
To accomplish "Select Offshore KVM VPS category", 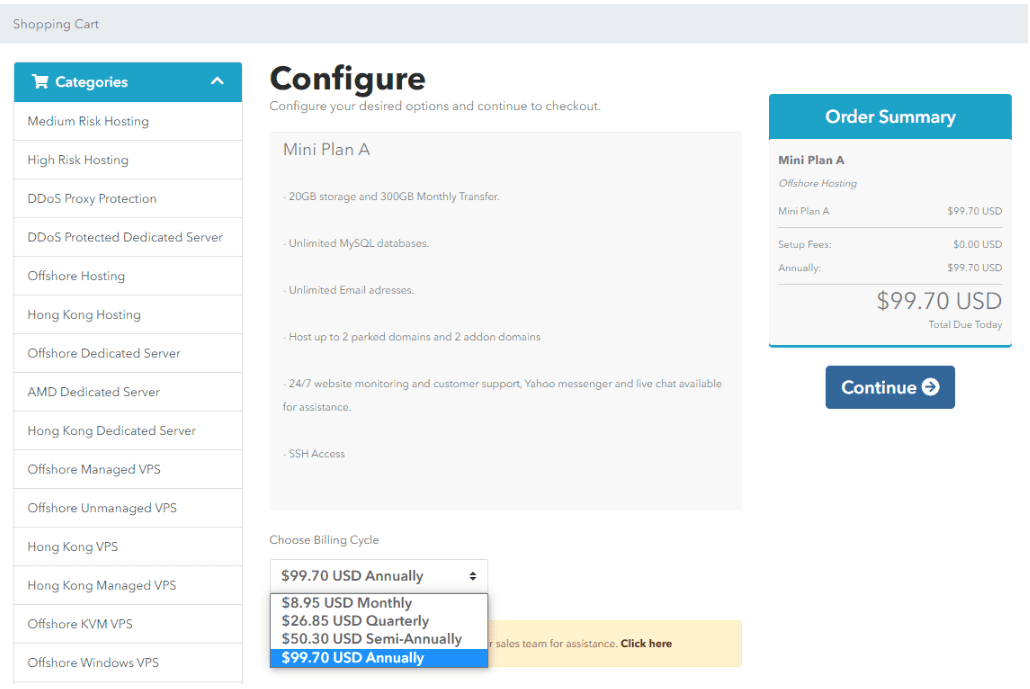I will tap(127, 625).
